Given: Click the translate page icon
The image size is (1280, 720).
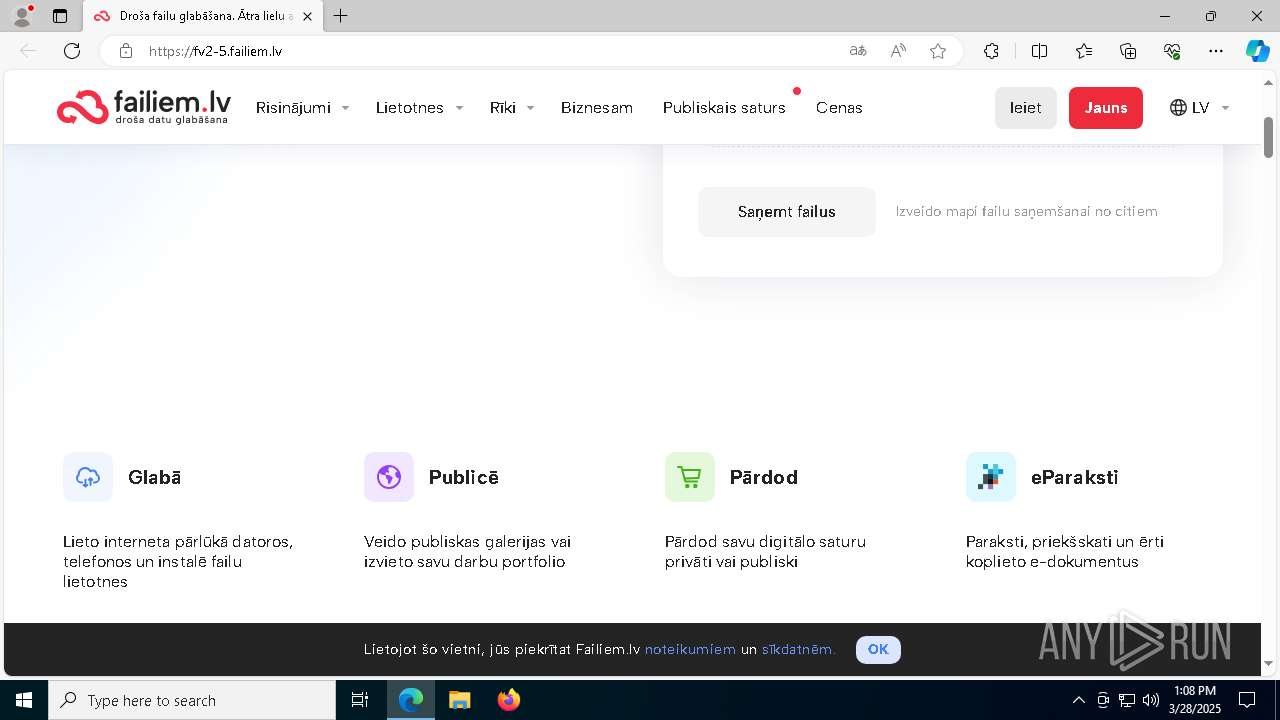Looking at the screenshot, I should pos(858,51).
